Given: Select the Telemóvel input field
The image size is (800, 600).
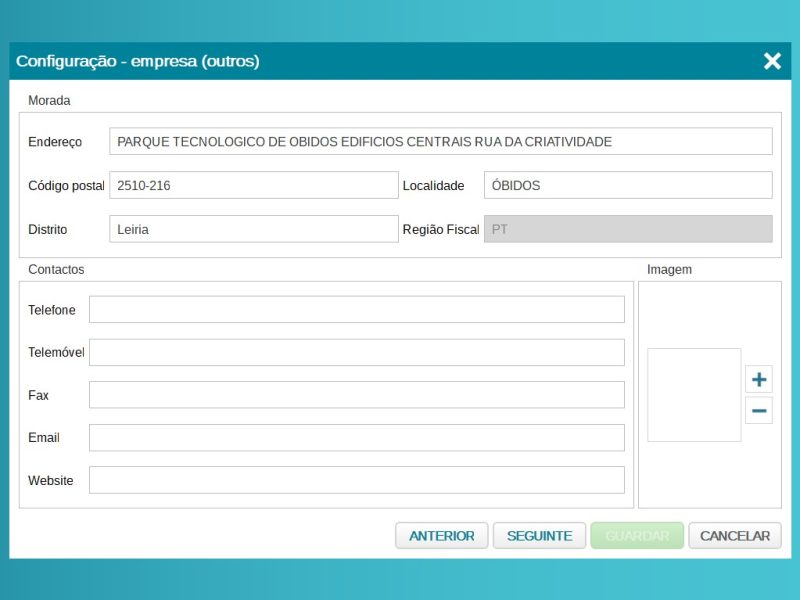Looking at the screenshot, I should pyautogui.click(x=356, y=353).
